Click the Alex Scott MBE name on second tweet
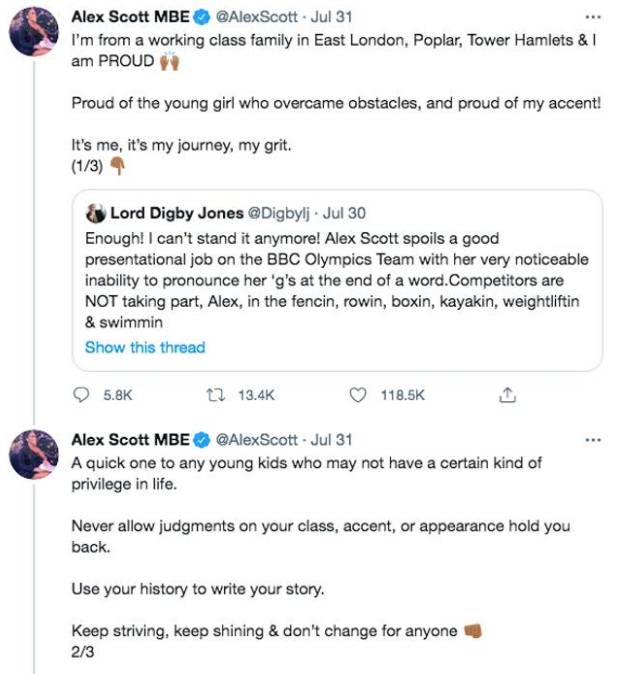This screenshot has height=676, width=638. pyautogui.click(x=130, y=440)
